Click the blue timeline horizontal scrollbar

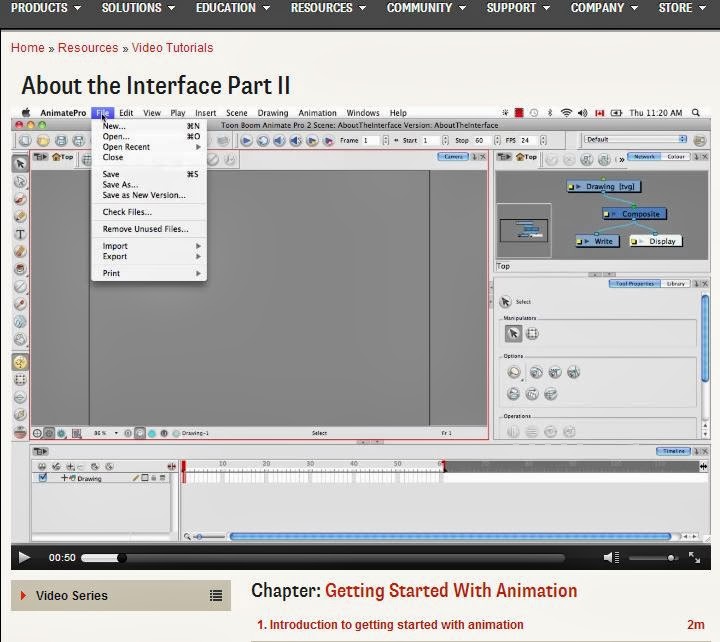pos(450,536)
